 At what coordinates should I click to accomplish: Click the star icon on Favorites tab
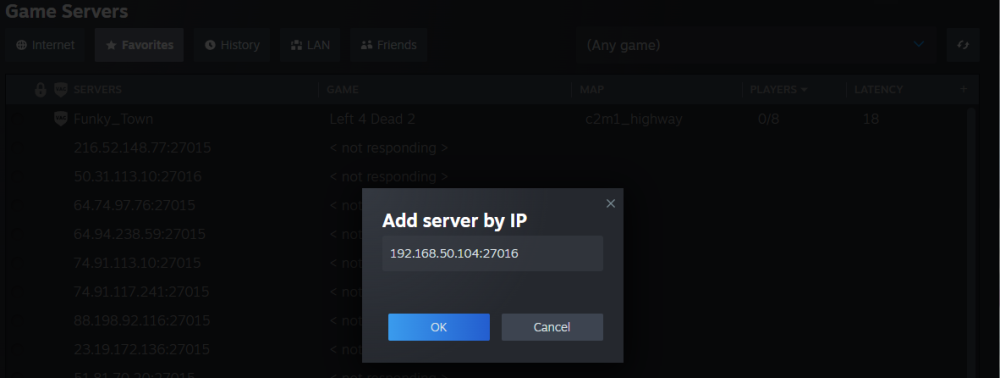(x=111, y=45)
